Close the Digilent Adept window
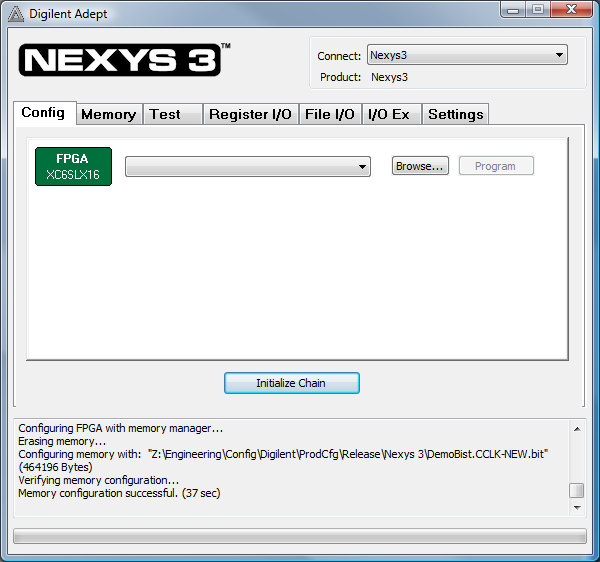 tap(571, 10)
